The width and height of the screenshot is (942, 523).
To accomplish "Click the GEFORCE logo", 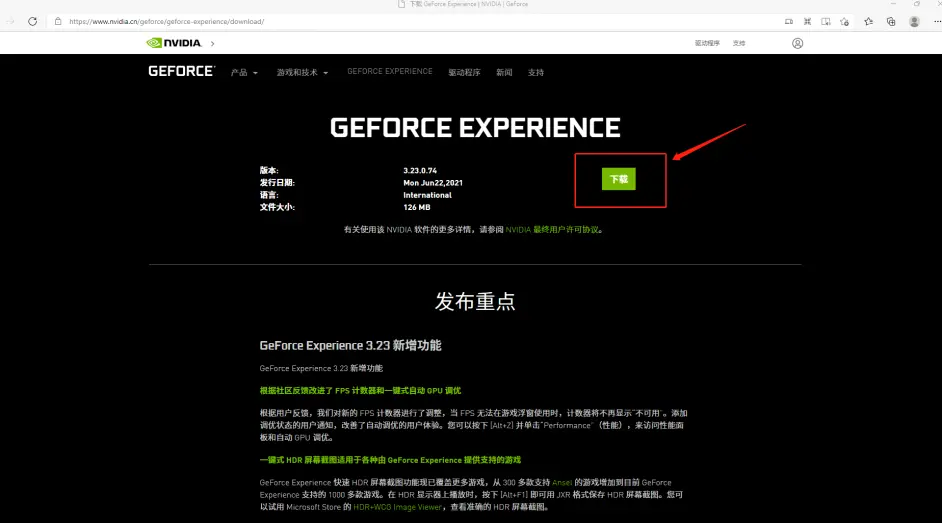I will point(181,71).
